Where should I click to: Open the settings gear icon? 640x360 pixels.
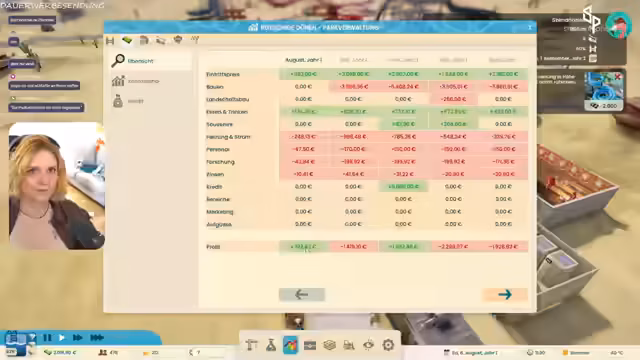point(388,345)
